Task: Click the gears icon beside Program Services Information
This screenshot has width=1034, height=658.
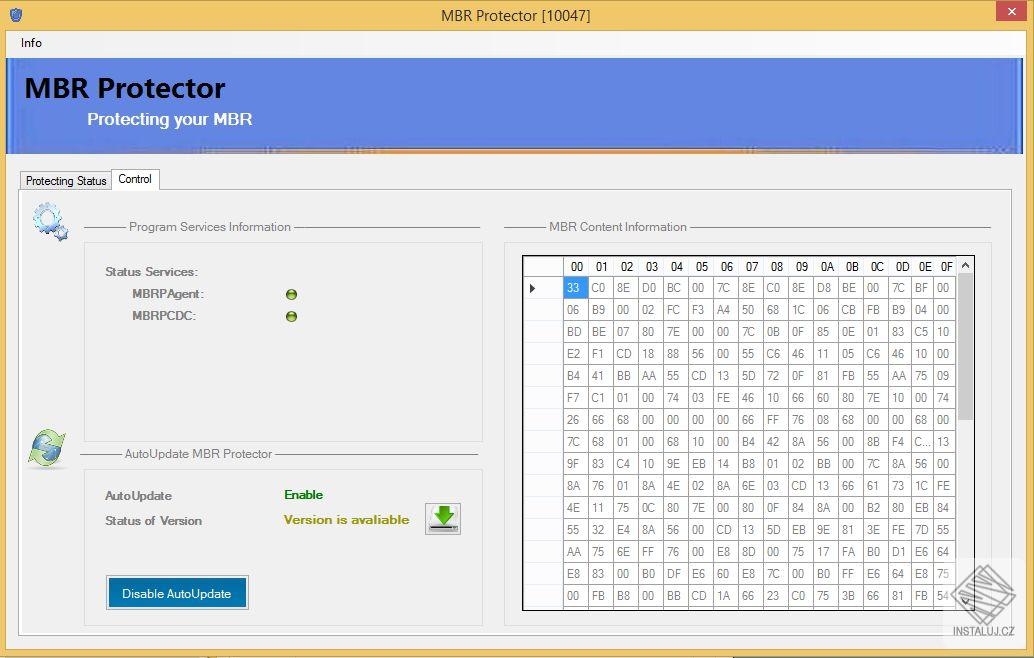Action: point(50,222)
